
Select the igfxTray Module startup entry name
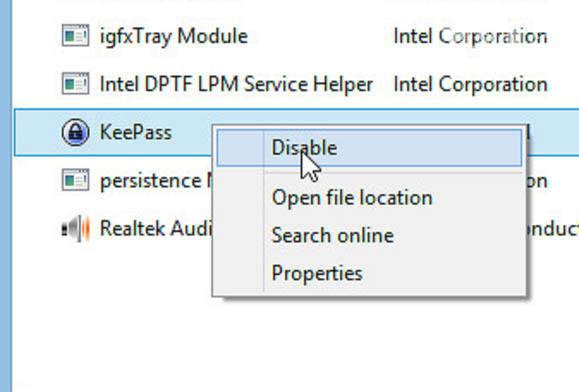174,37
